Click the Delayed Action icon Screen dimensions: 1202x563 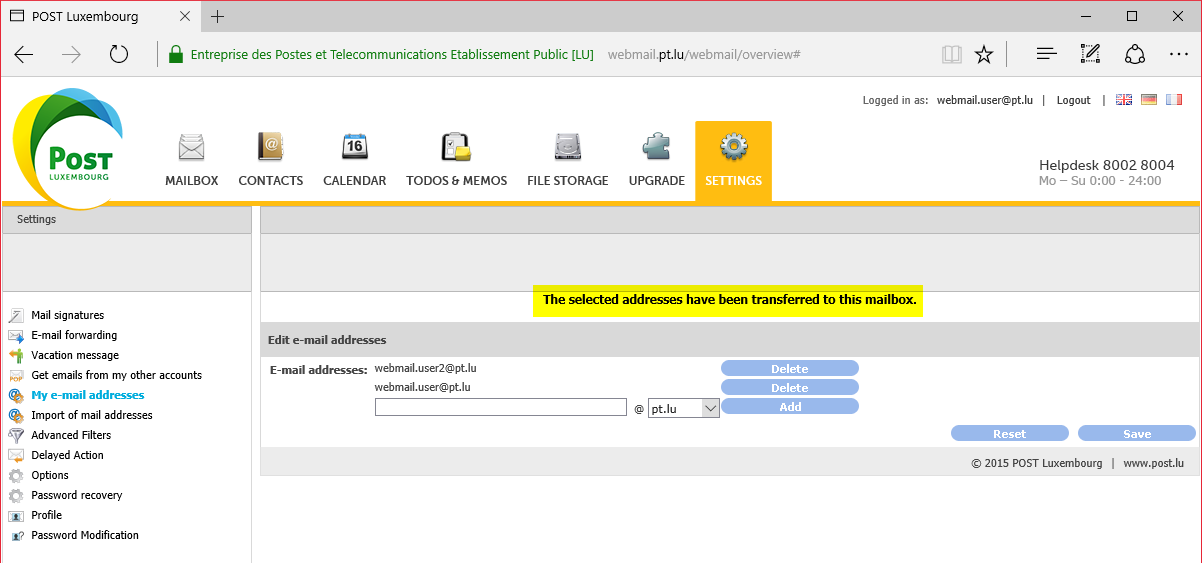pyautogui.click(x=16, y=455)
